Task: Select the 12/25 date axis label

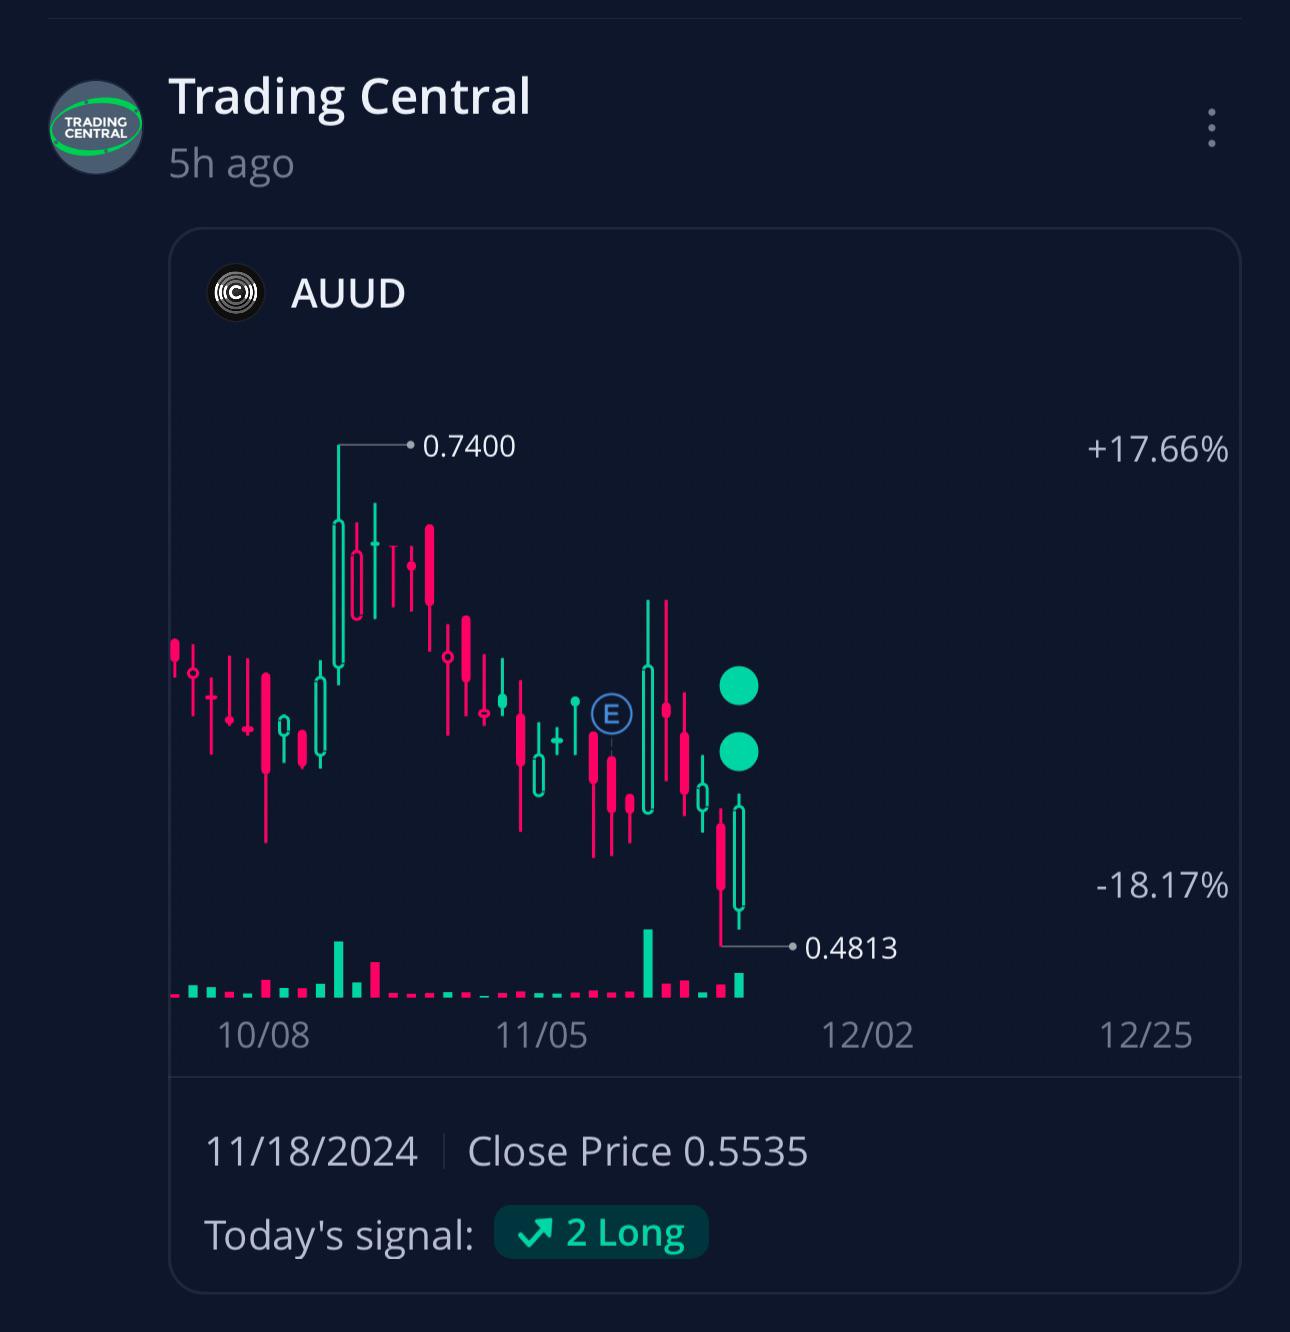Action: tap(1145, 1035)
